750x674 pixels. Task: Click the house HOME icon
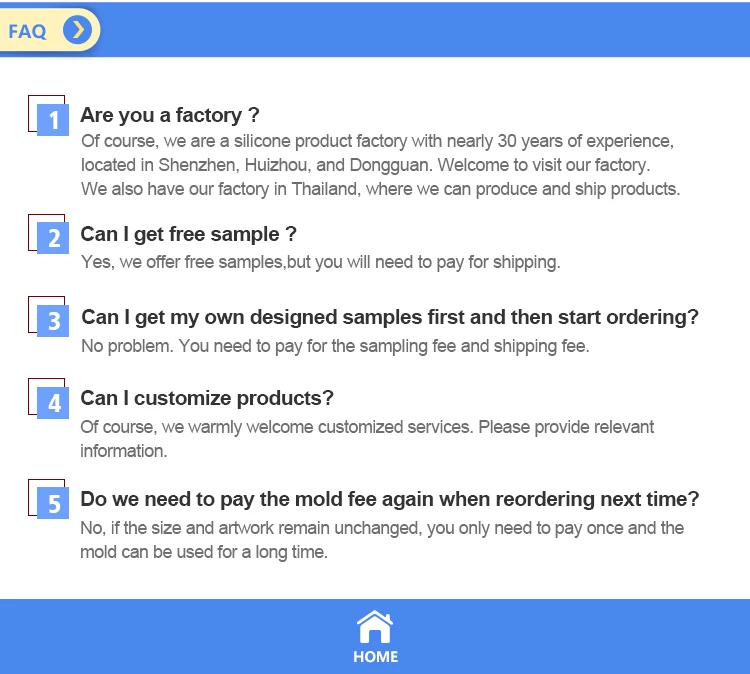(375, 627)
